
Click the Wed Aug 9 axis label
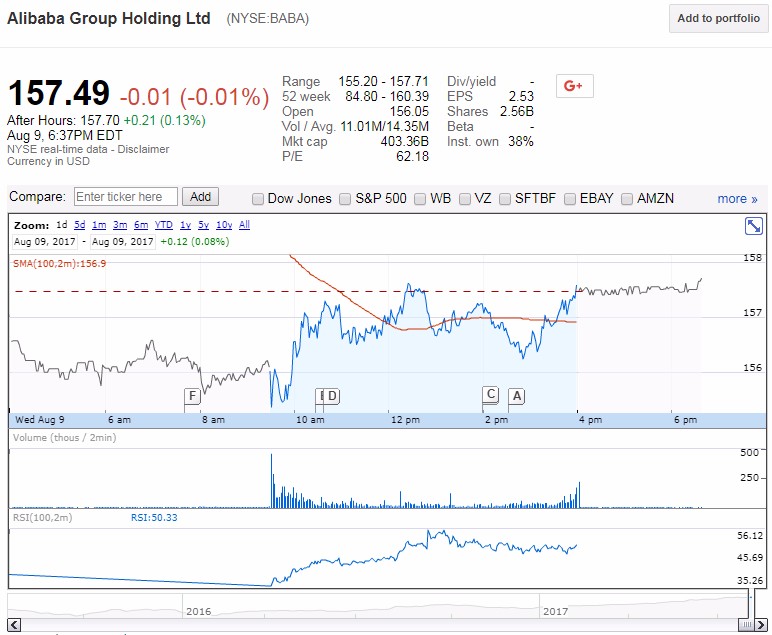pos(40,420)
